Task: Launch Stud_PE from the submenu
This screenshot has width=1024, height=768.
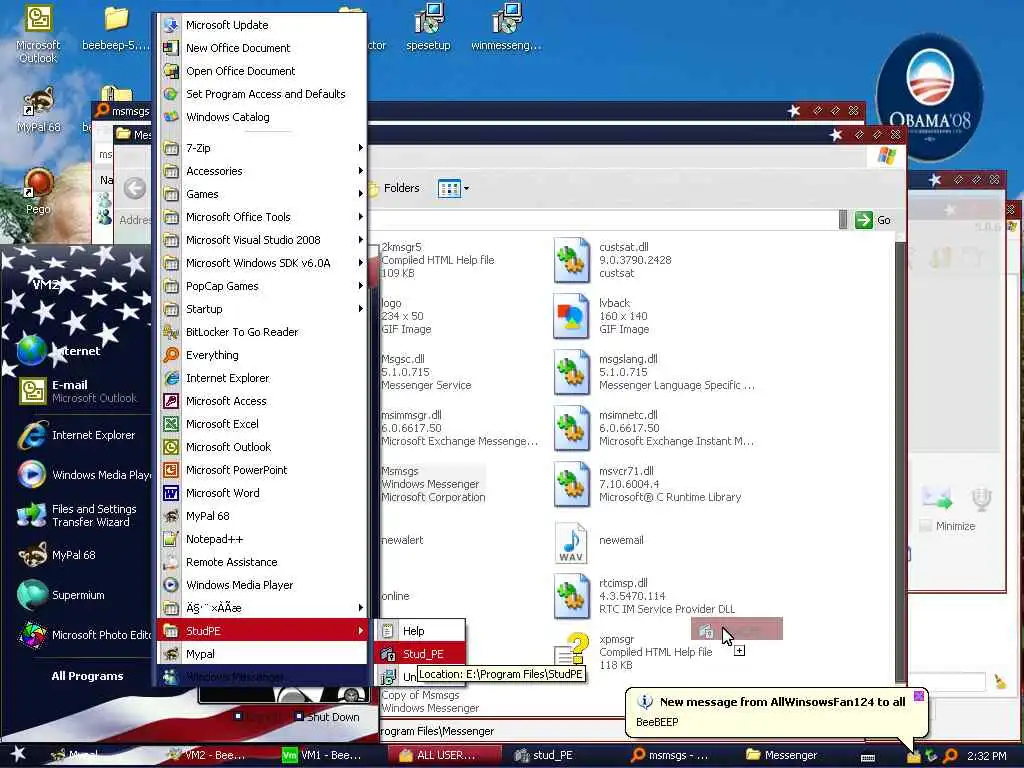Action: pyautogui.click(x=419, y=654)
